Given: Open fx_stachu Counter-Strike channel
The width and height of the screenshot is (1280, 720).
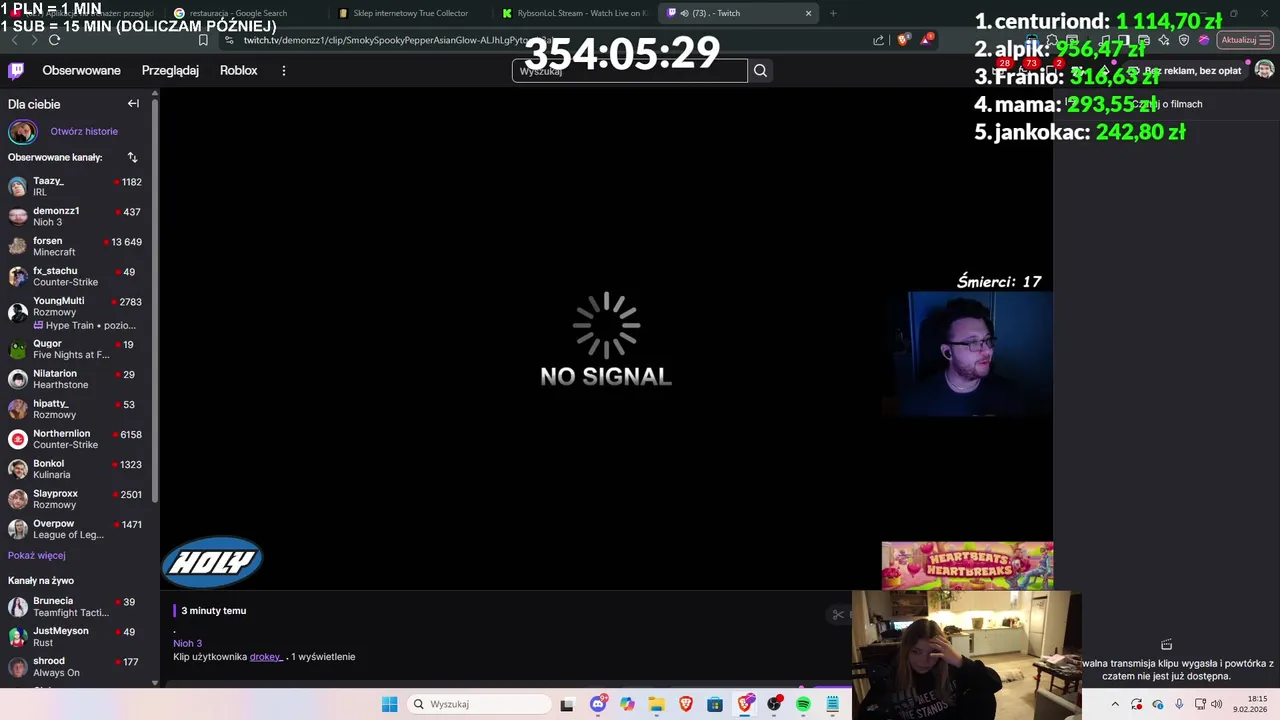Looking at the screenshot, I should point(76,277).
